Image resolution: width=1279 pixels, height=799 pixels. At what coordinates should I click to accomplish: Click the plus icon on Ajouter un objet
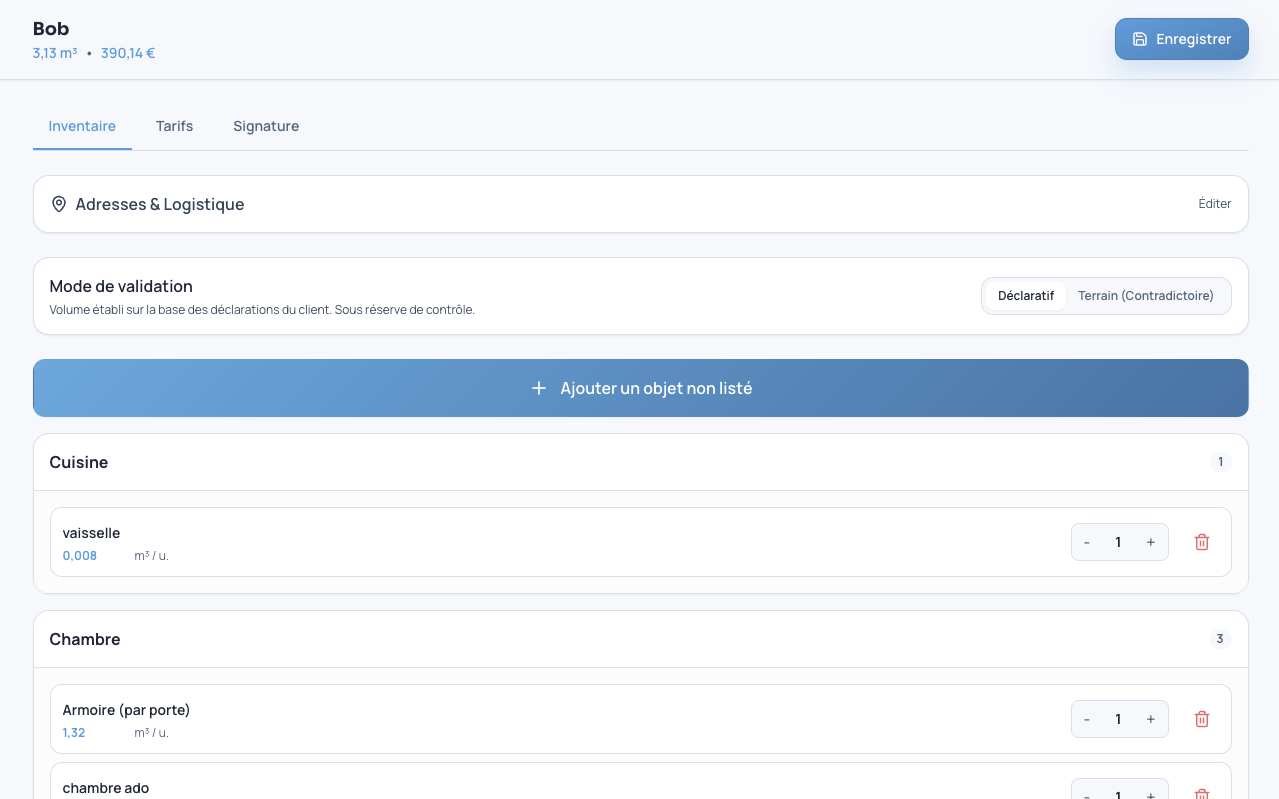coord(539,388)
